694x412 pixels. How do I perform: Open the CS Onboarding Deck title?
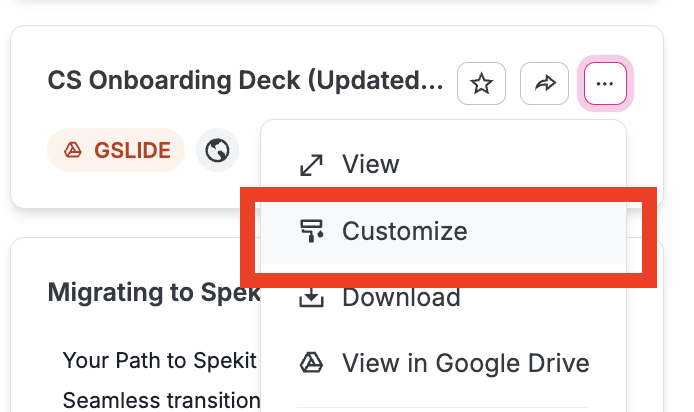(245, 81)
